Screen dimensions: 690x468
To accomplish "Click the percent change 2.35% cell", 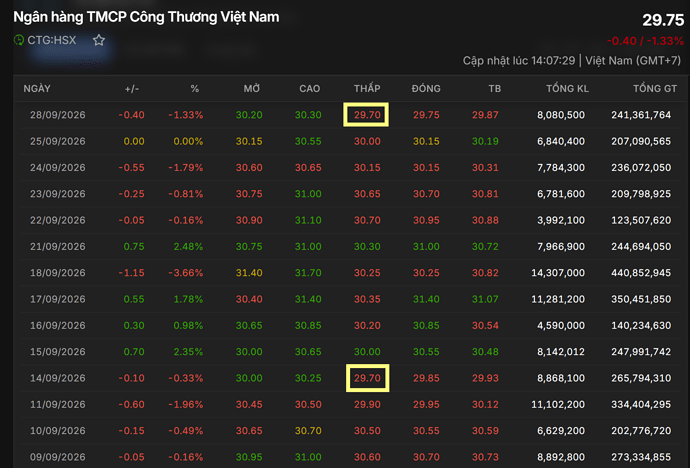I will (188, 352).
